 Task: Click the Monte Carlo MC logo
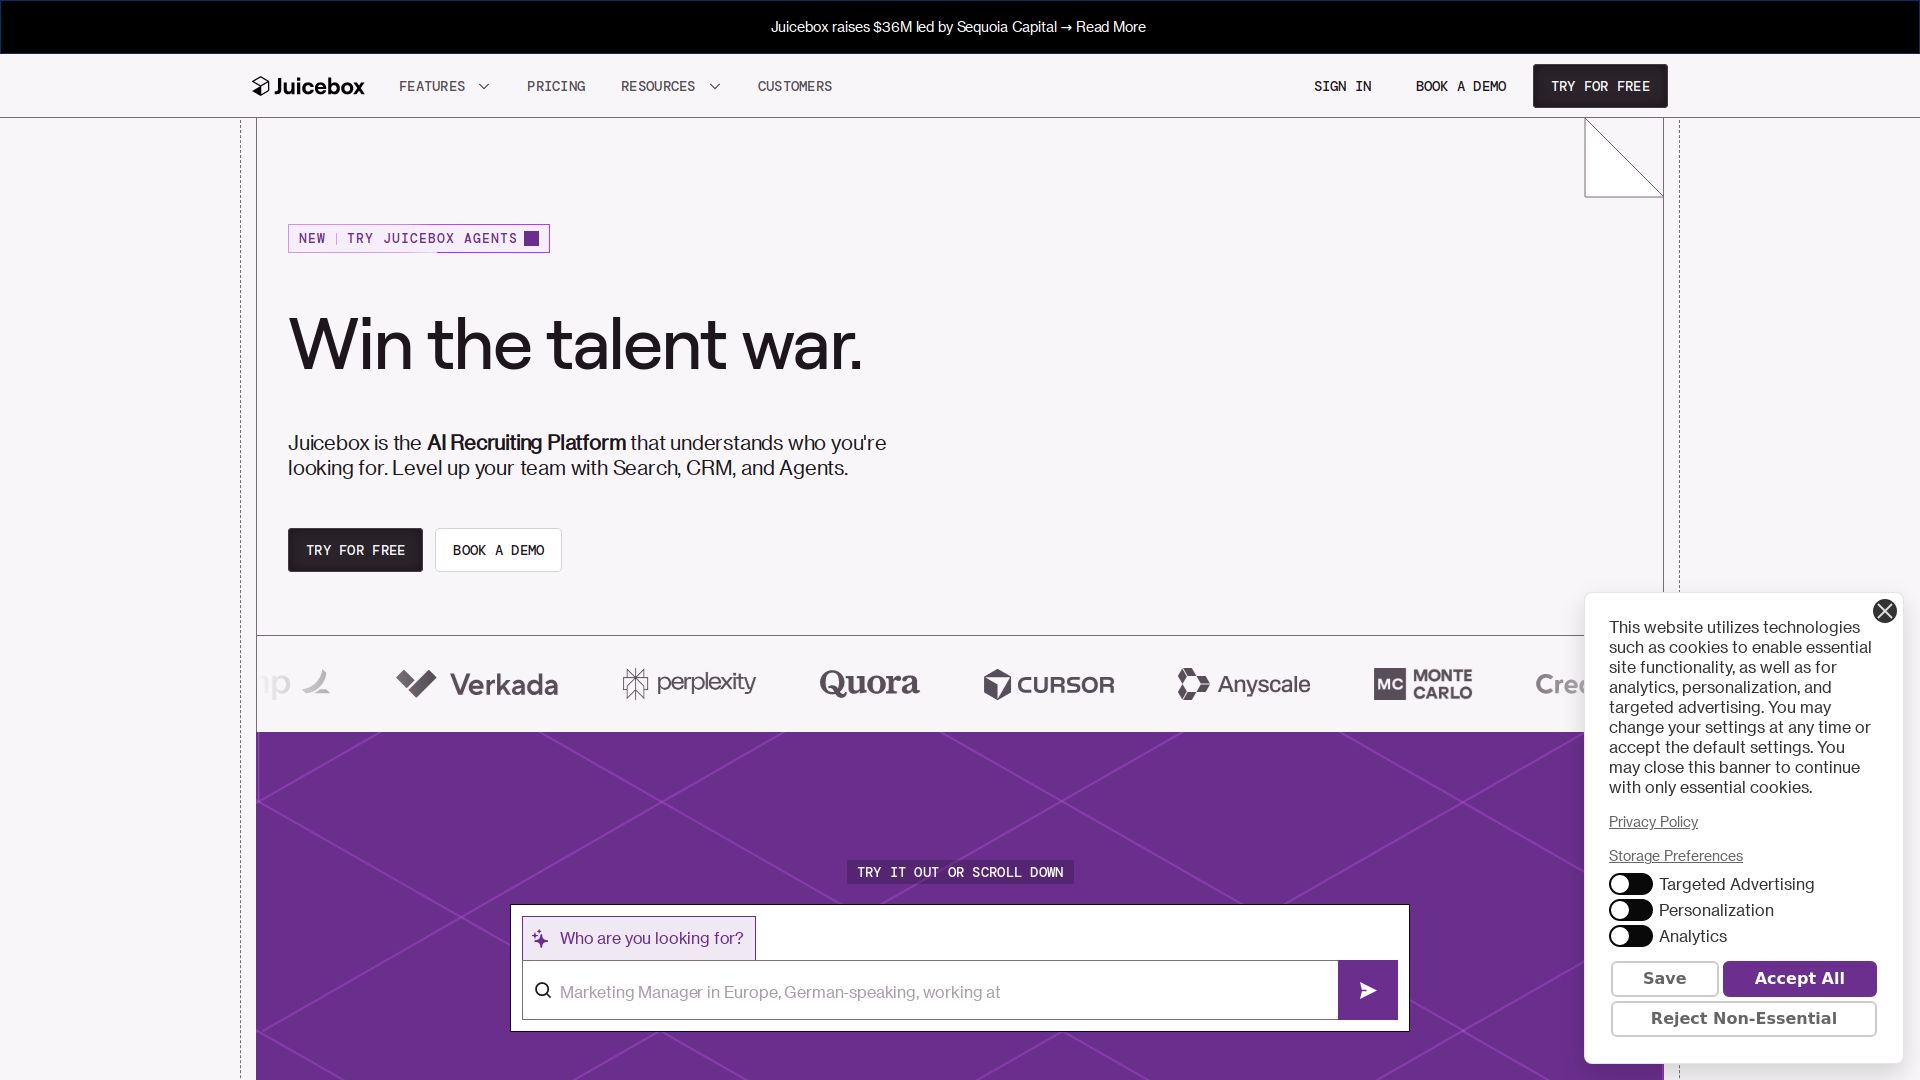click(x=1390, y=684)
